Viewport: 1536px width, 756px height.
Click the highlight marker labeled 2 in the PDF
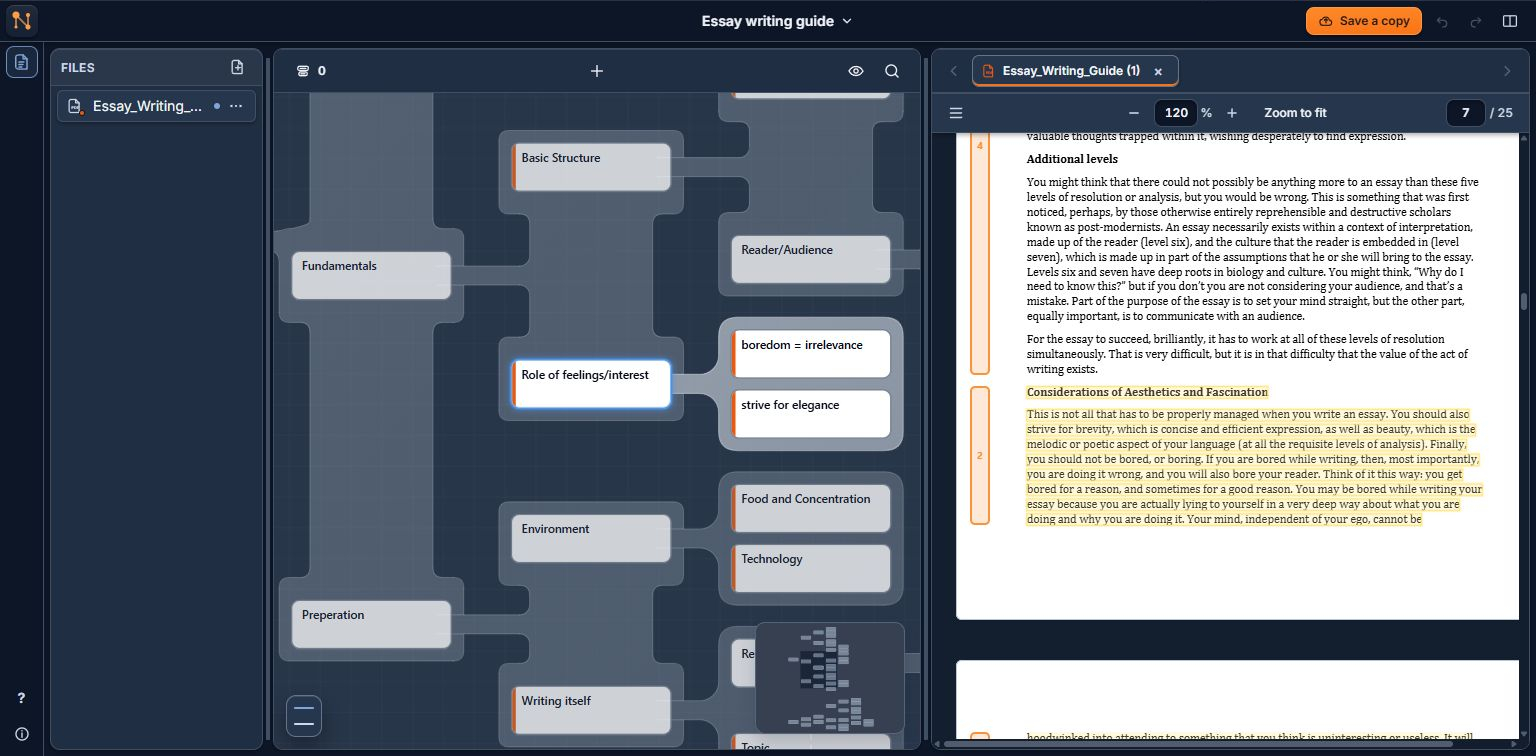980,456
